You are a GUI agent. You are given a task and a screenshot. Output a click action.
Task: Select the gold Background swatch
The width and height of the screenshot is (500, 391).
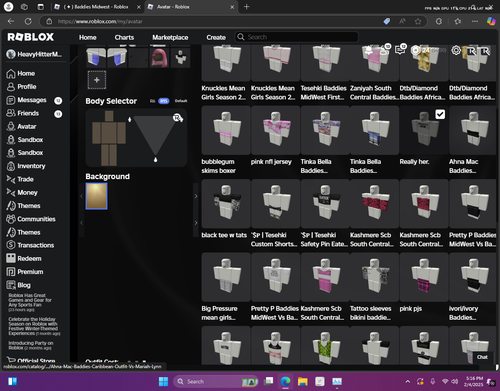(x=97, y=196)
